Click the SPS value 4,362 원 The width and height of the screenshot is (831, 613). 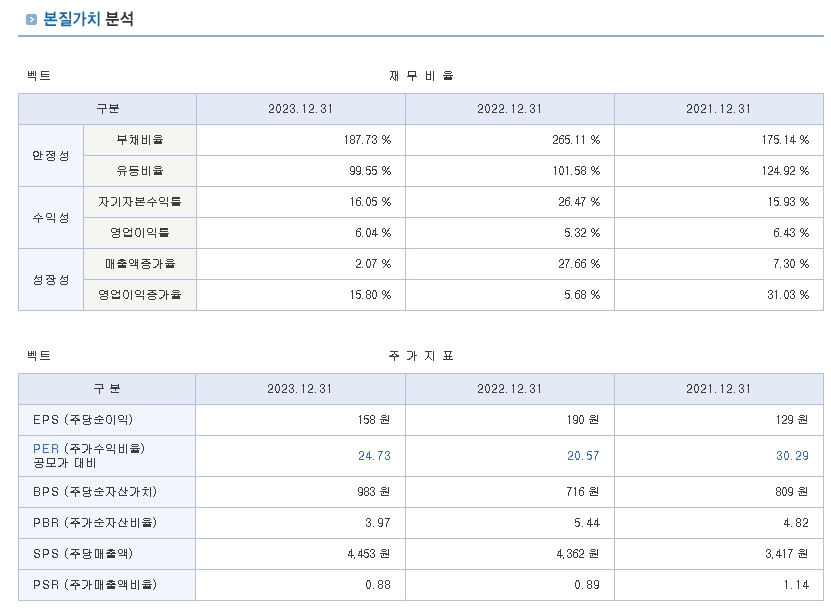click(578, 554)
